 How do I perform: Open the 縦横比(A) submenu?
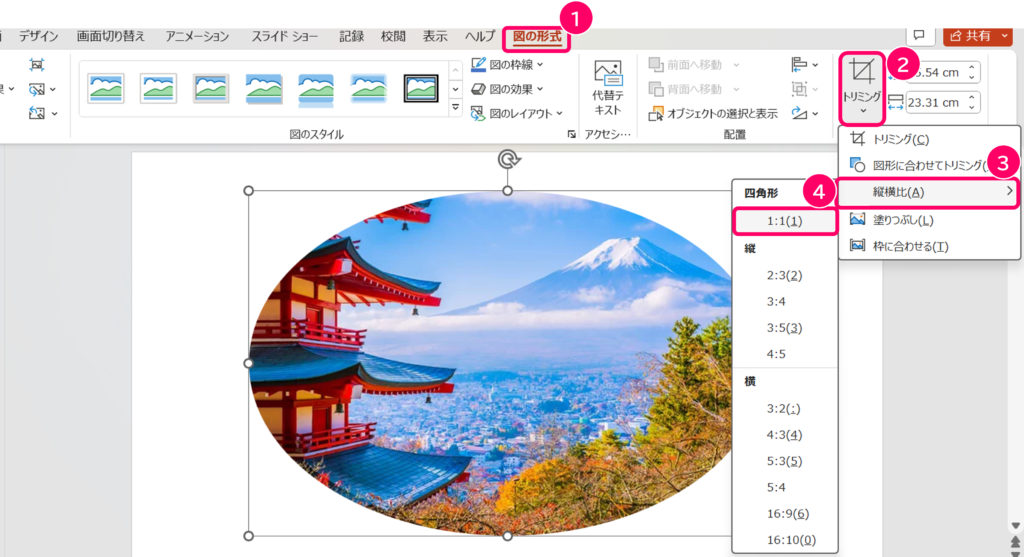(929, 192)
